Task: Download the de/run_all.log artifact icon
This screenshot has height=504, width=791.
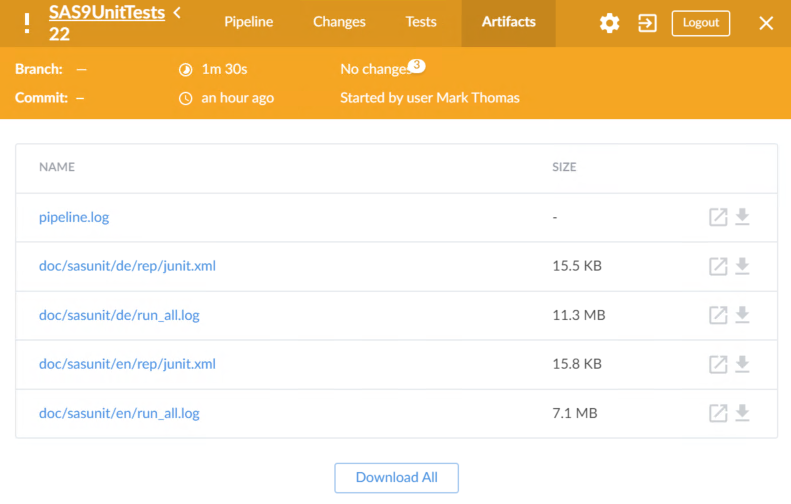Action: pyautogui.click(x=742, y=315)
